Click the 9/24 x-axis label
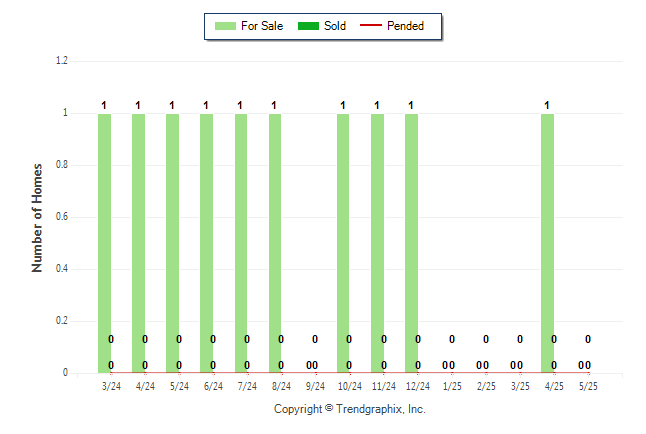Viewport: 646px width, 434px height. click(315, 386)
